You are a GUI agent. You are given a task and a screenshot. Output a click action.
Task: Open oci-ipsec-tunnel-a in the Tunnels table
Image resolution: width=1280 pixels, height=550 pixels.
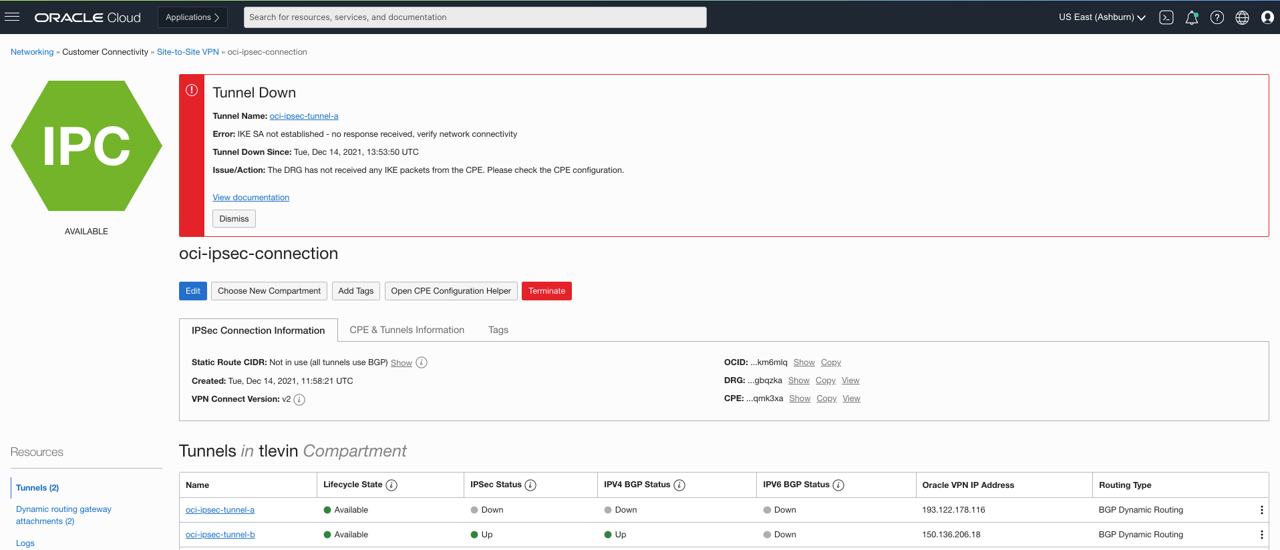tap(220, 510)
